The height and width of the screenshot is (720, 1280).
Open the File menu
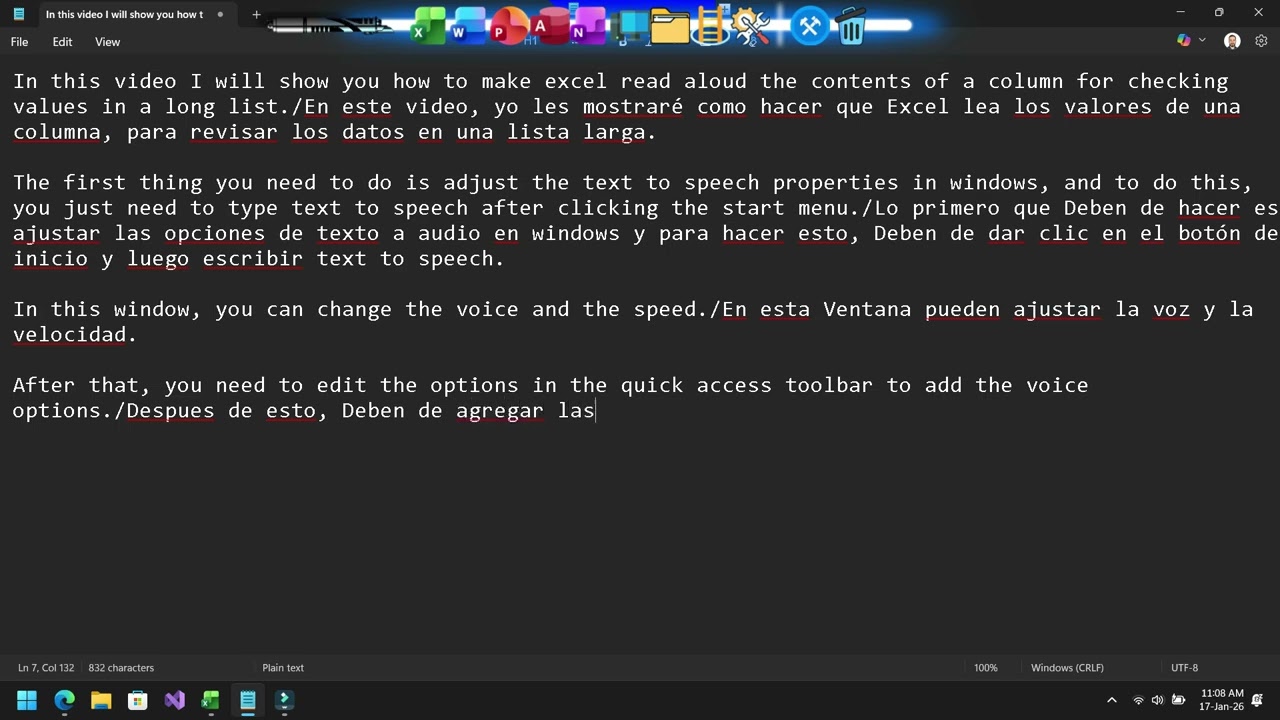(x=19, y=42)
